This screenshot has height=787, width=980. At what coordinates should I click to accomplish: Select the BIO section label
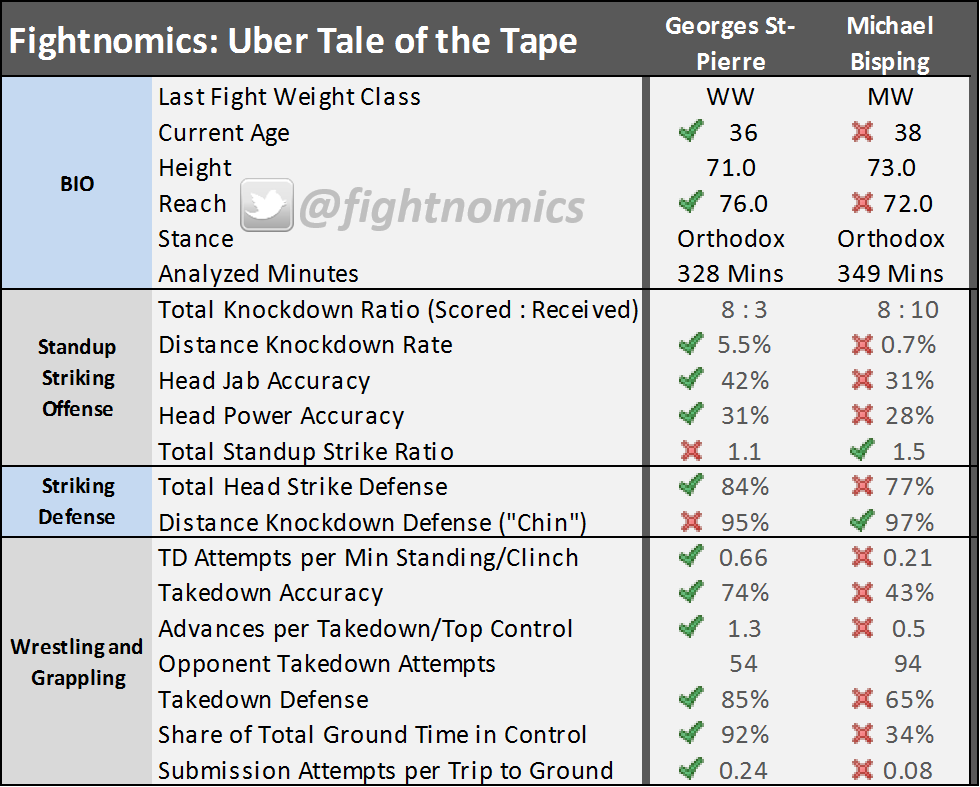(x=77, y=185)
